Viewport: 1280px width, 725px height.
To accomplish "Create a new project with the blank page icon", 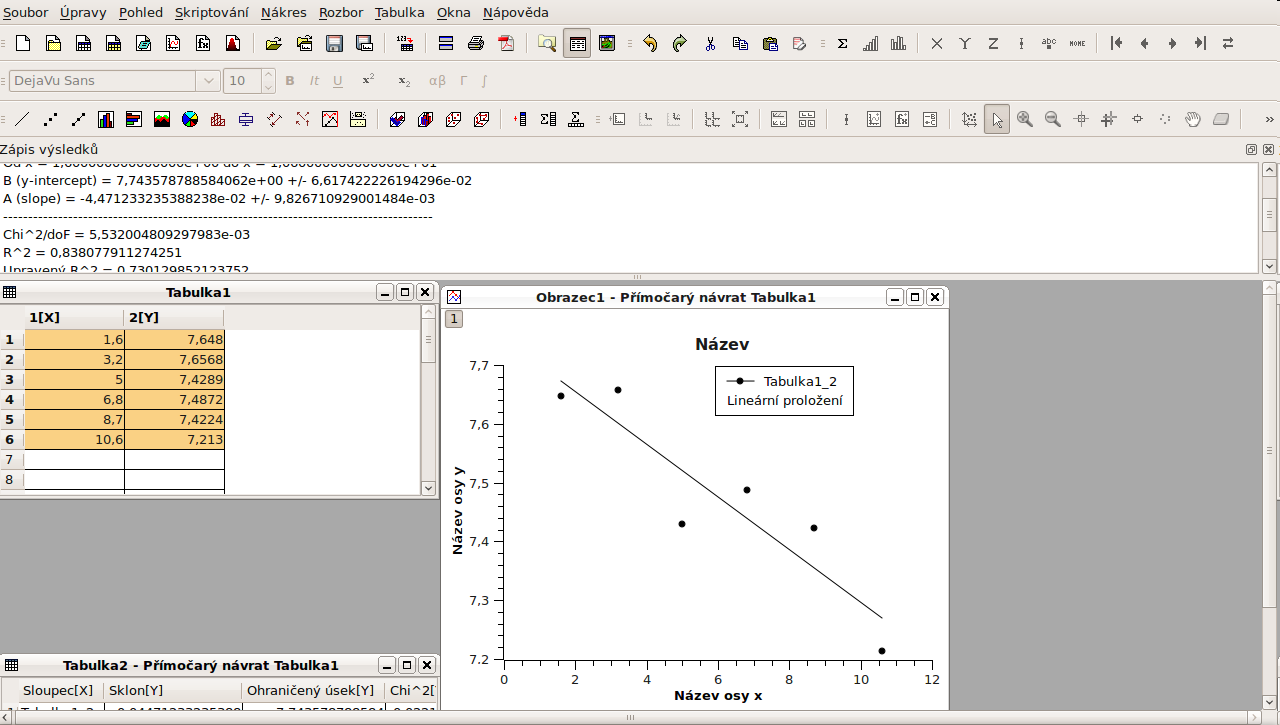I will coord(23,43).
